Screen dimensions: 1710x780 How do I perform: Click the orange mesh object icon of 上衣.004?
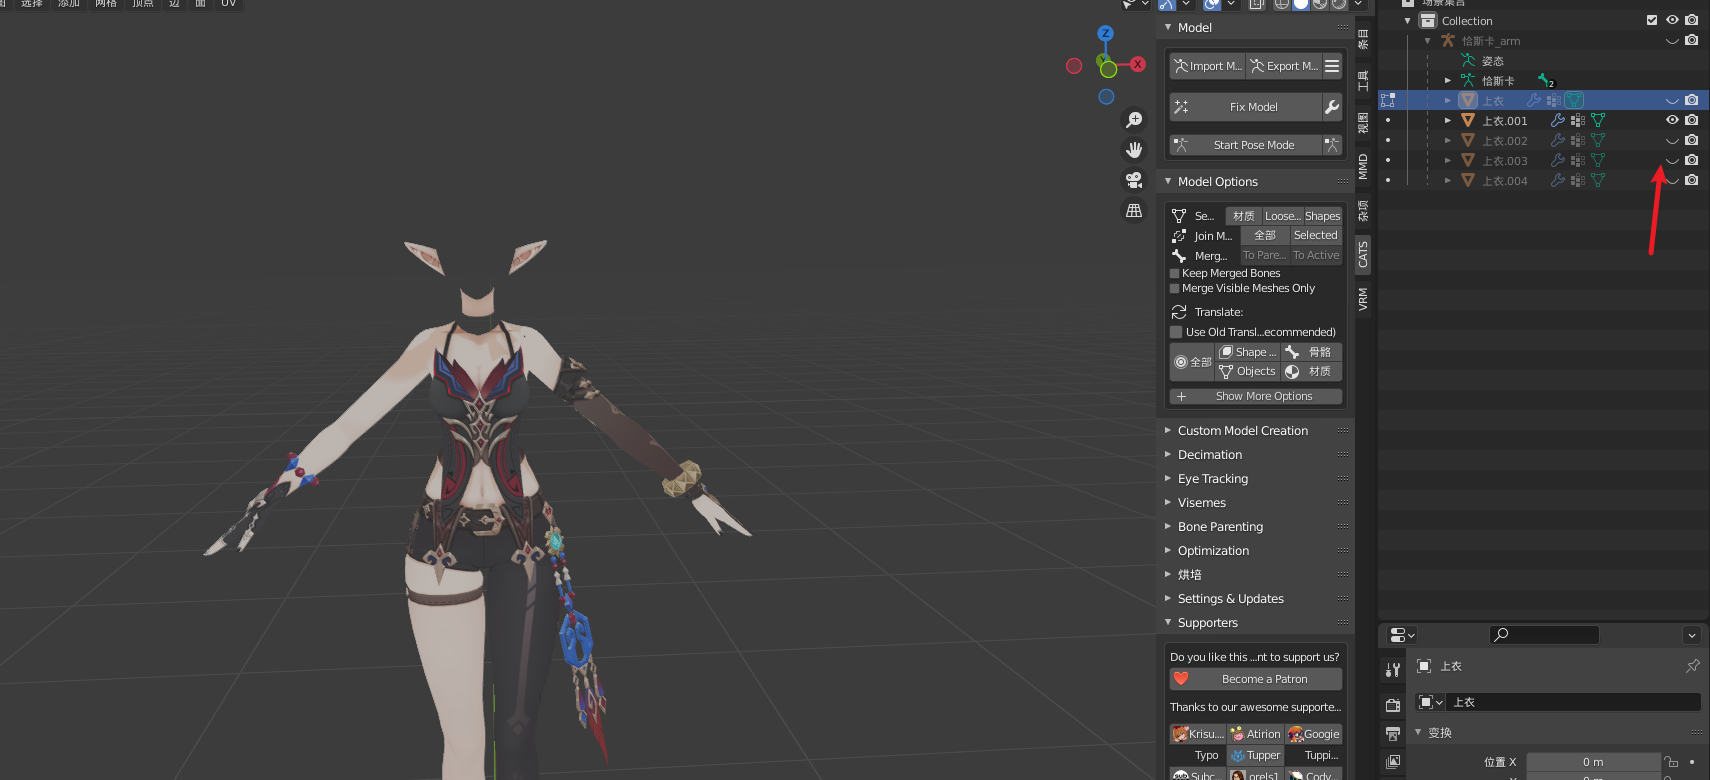pos(1468,181)
